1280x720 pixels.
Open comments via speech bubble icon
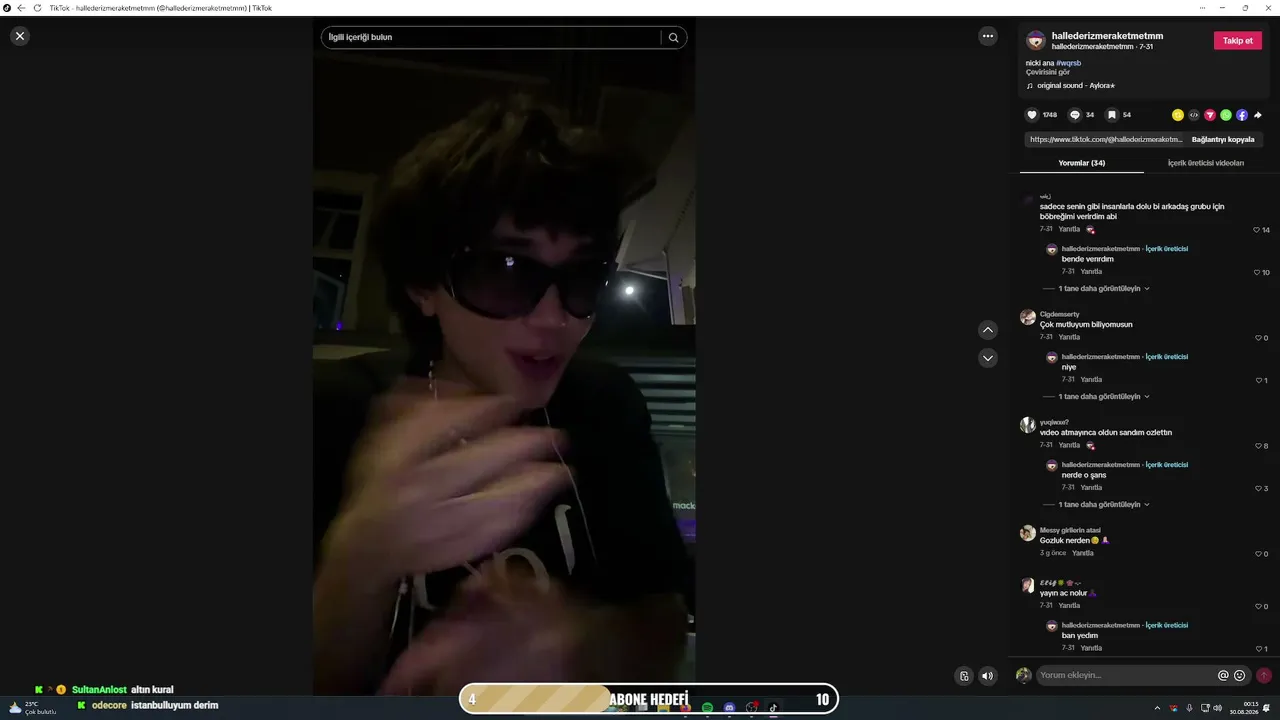pos(1075,115)
